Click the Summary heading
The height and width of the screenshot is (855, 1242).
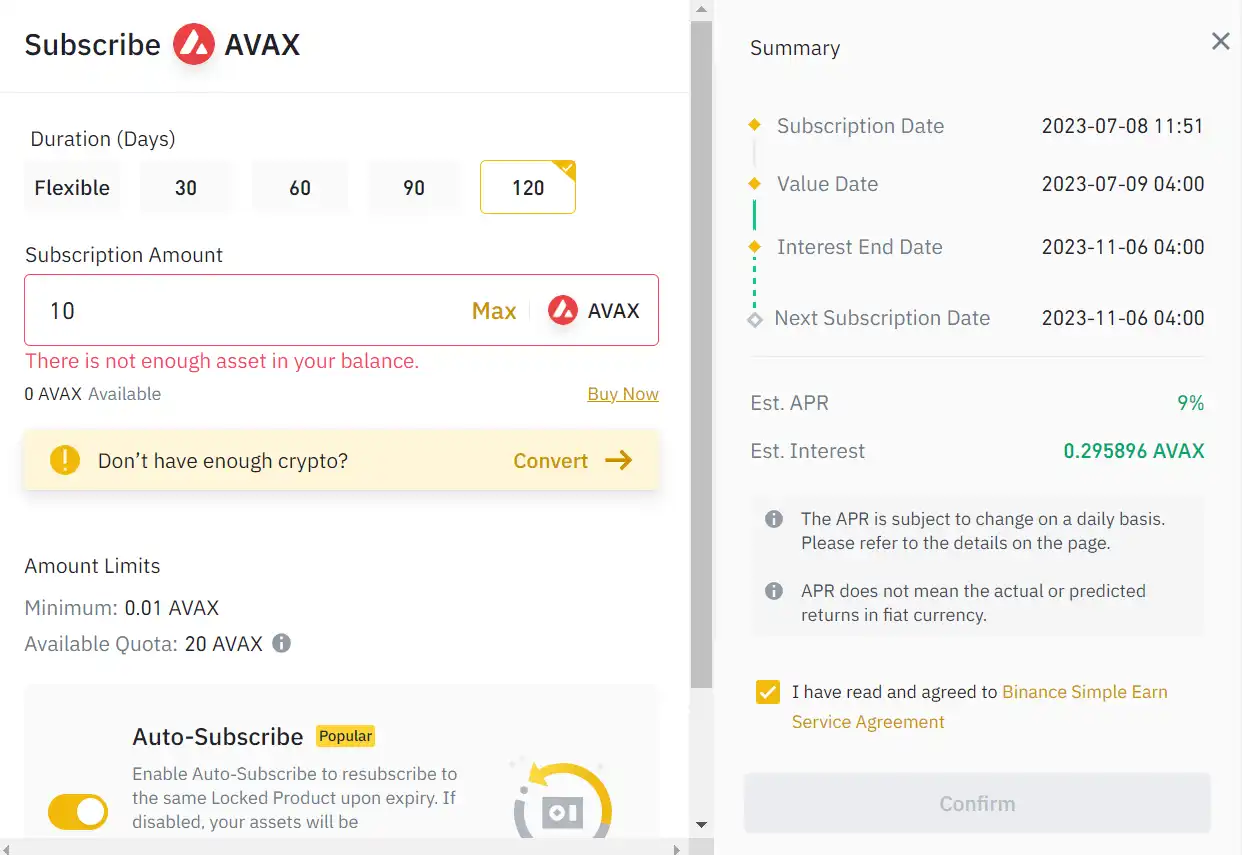(x=795, y=48)
